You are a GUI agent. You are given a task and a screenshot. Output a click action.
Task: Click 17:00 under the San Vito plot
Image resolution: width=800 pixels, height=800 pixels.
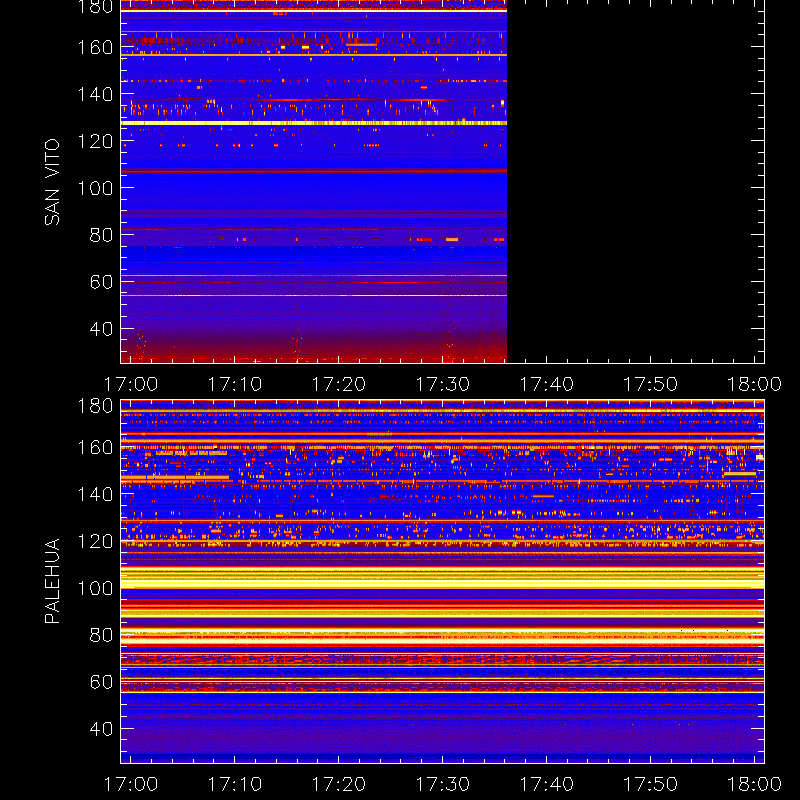(x=131, y=384)
